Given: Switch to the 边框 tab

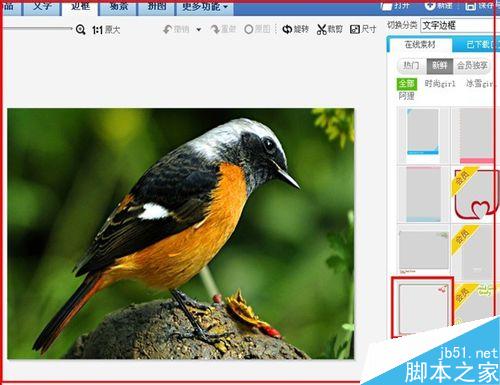Looking at the screenshot, I should 80,7.
